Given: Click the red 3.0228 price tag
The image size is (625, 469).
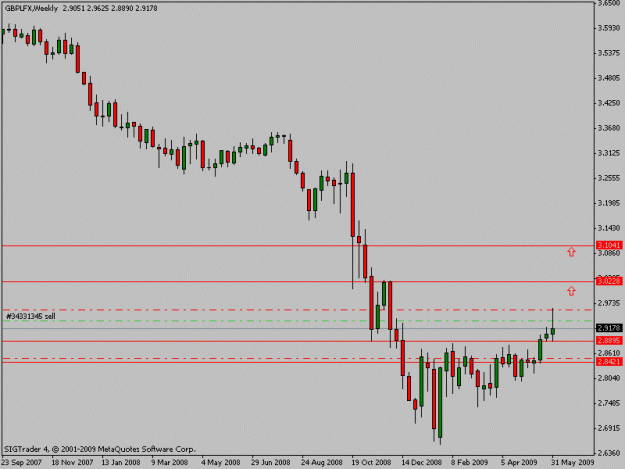Looking at the screenshot, I should [609, 281].
